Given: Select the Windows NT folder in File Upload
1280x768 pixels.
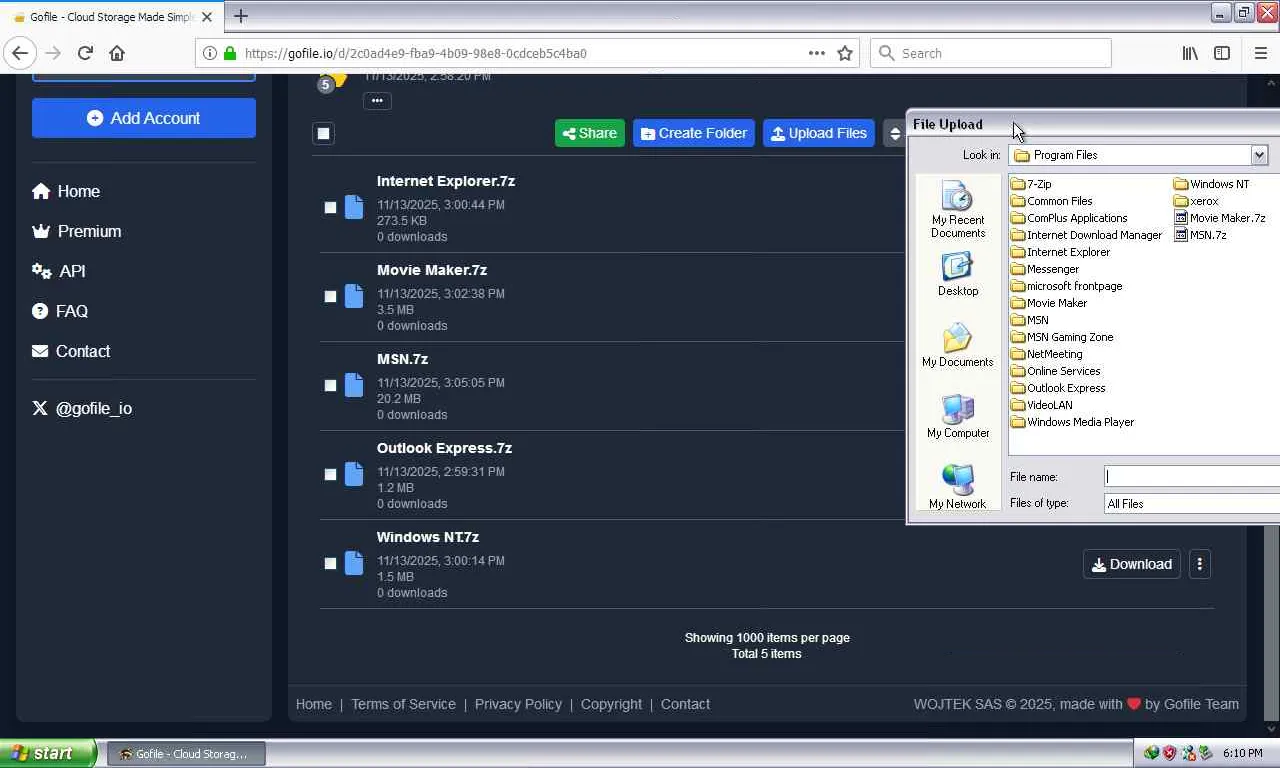Looking at the screenshot, I should coord(1212,184).
